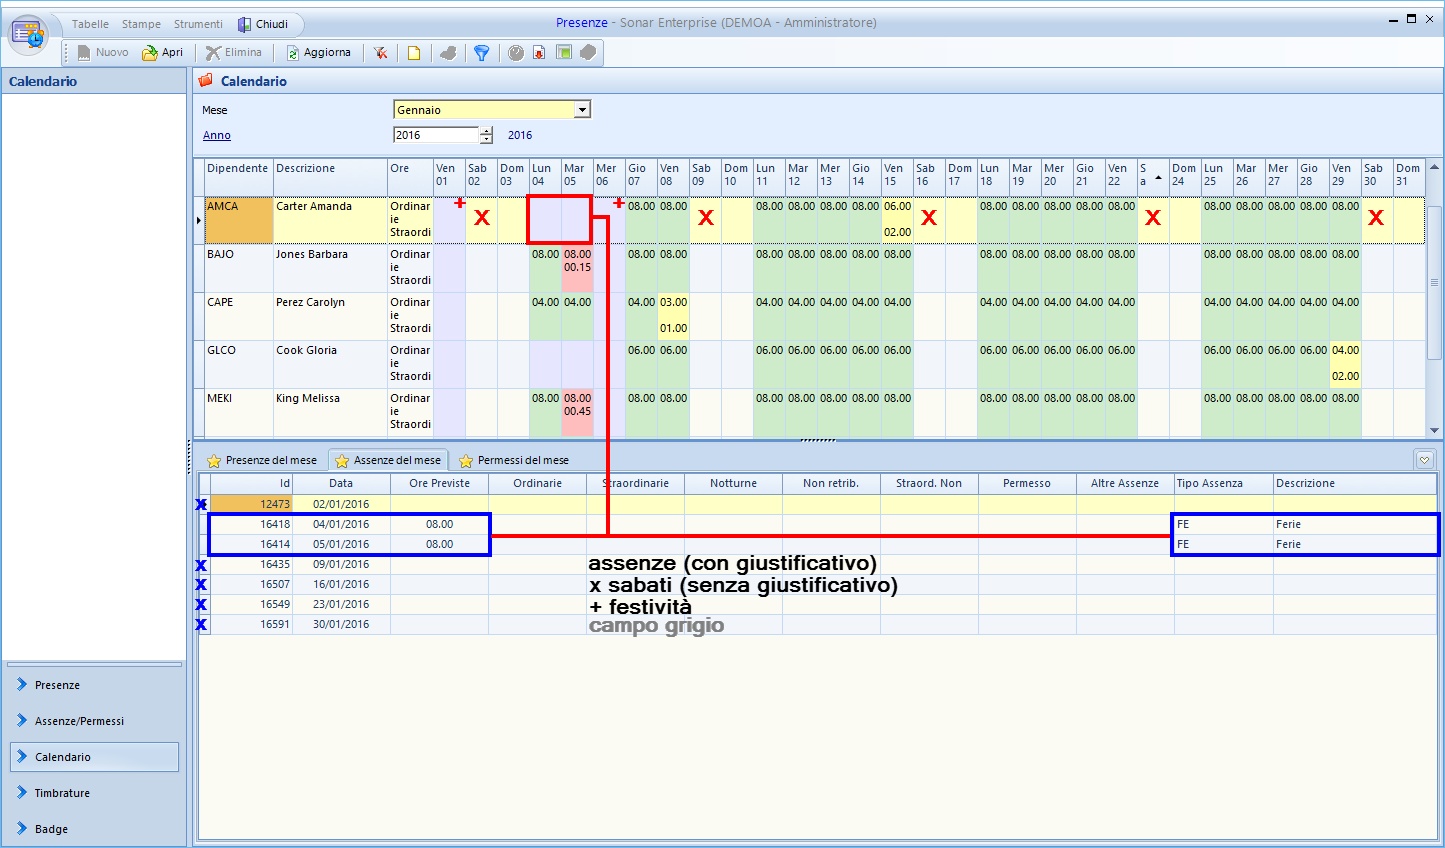
Task: Switch to the Permessi del mese tab
Action: pos(514,460)
